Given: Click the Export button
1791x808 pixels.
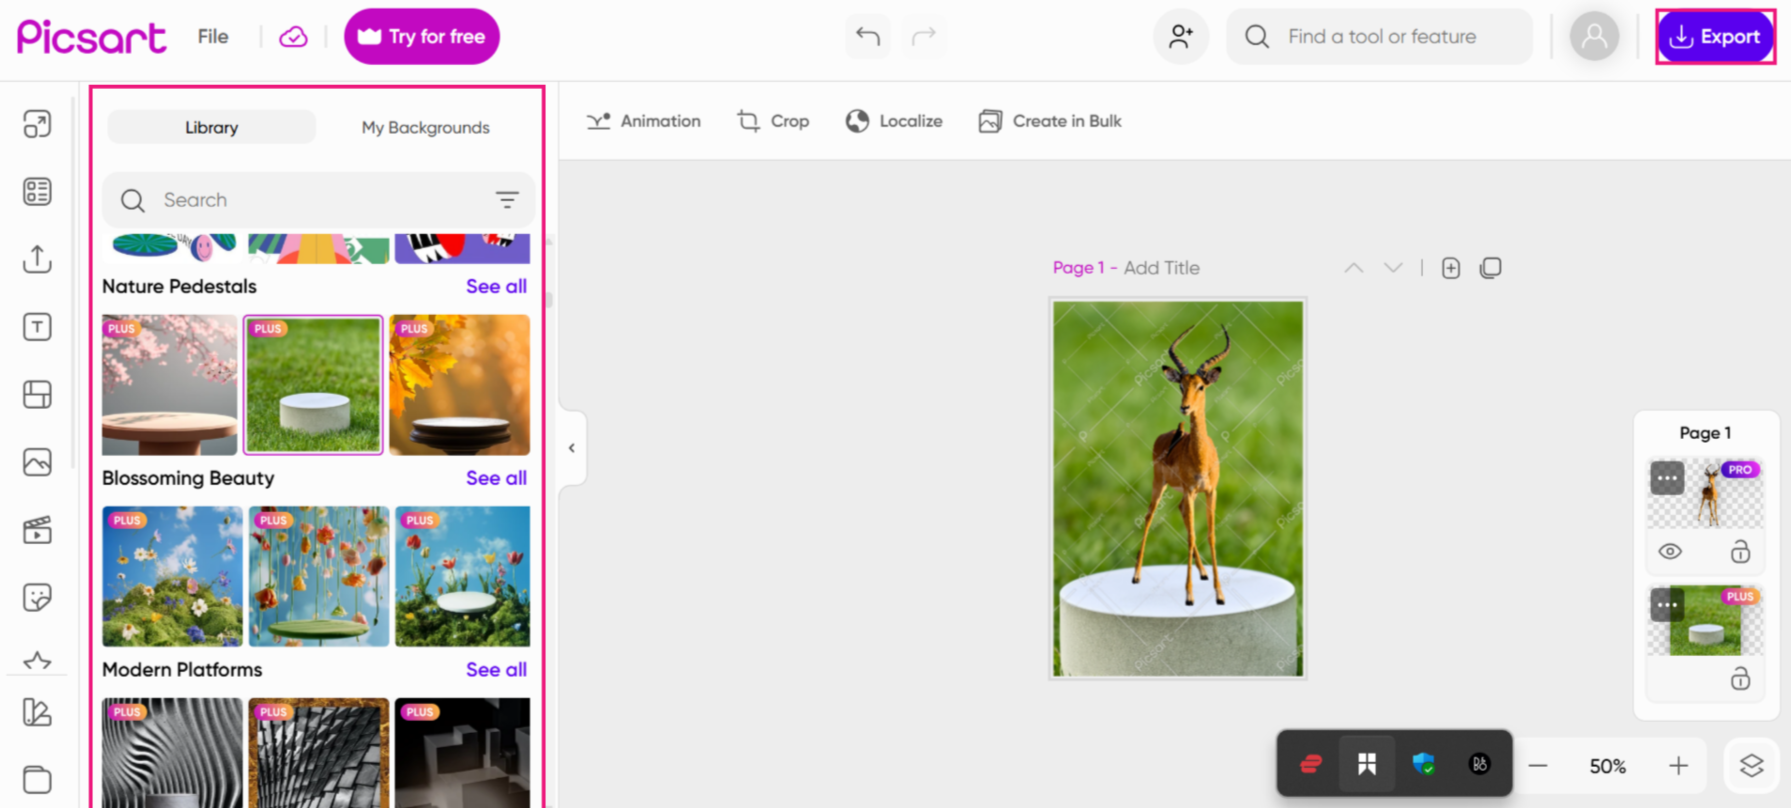Looking at the screenshot, I should coord(1716,37).
